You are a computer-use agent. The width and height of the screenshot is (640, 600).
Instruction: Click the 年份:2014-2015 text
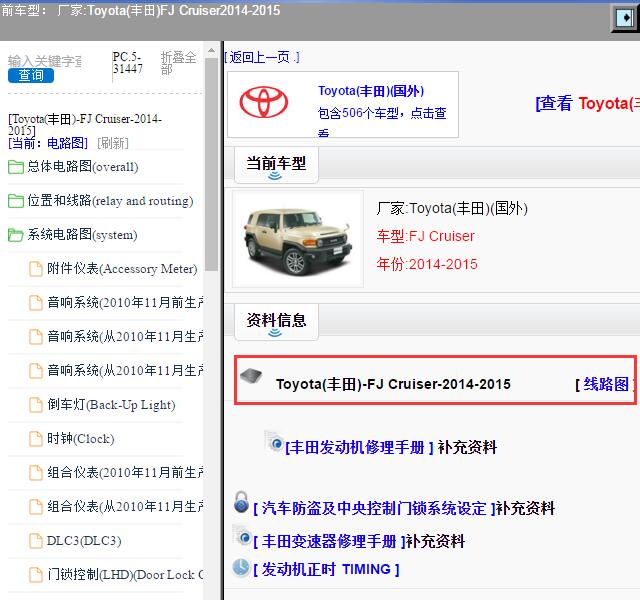coord(427,264)
